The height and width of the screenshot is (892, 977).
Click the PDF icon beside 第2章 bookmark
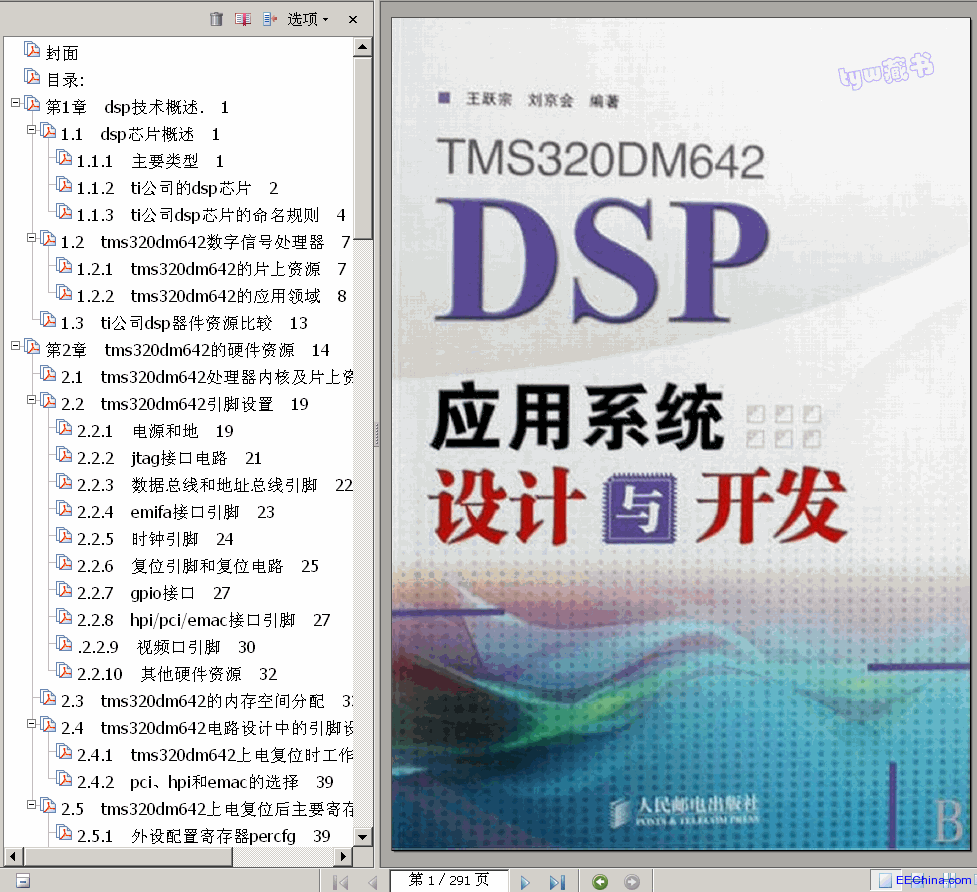(32, 346)
